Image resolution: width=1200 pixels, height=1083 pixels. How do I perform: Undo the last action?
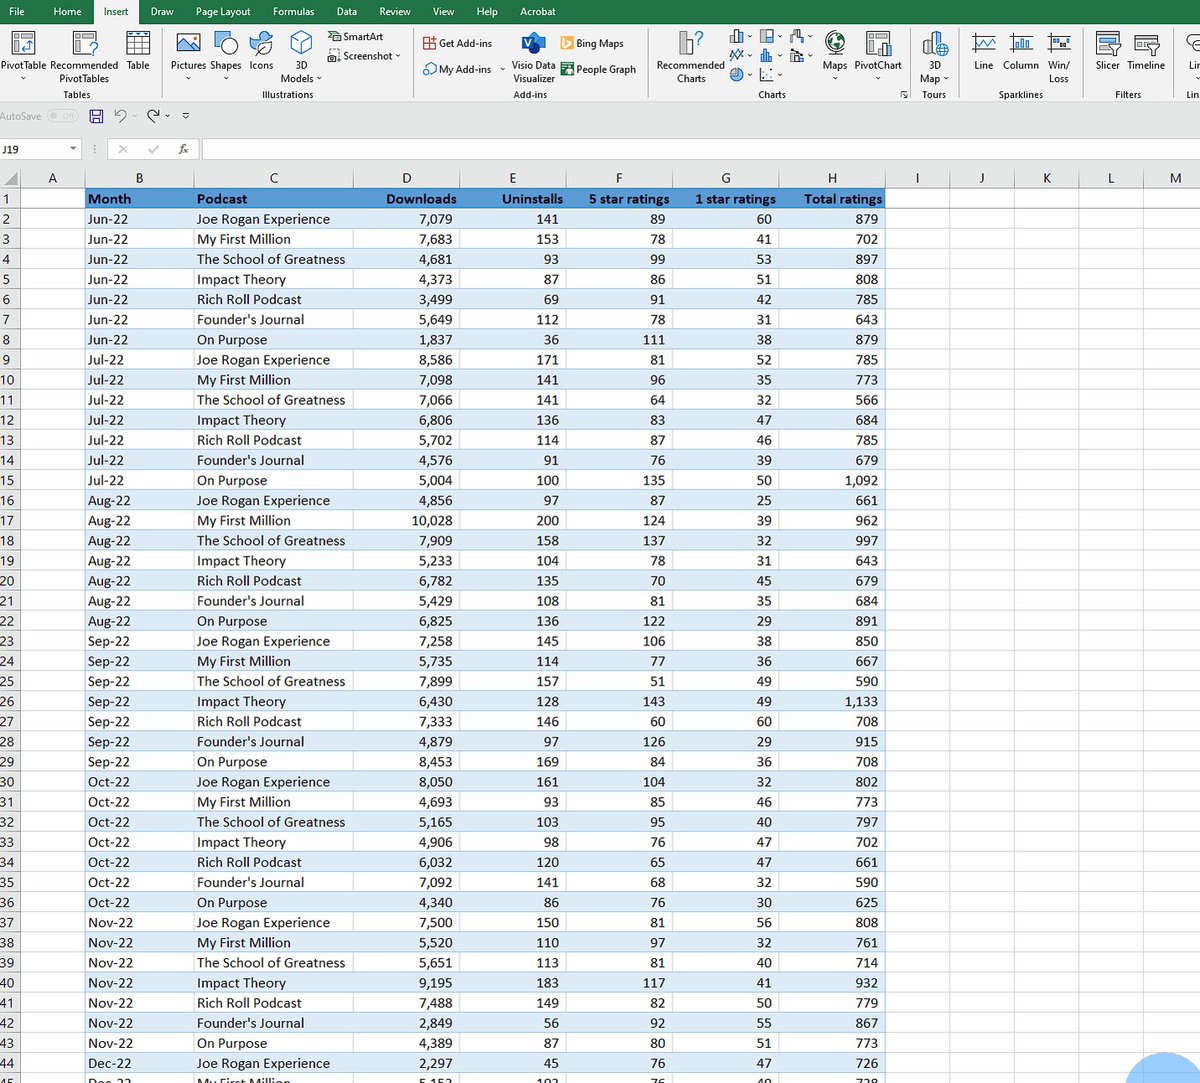(x=120, y=116)
